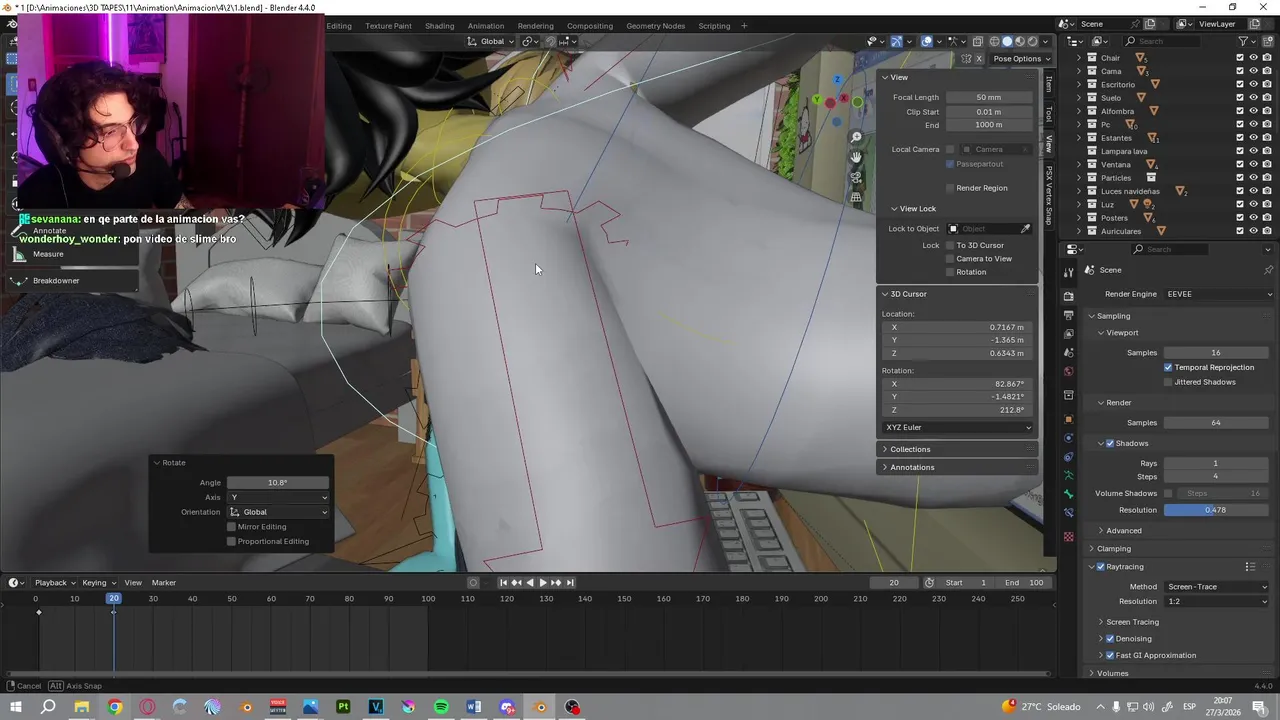1280x720 pixels.
Task: Click the auto keying record button
Action: (473, 583)
